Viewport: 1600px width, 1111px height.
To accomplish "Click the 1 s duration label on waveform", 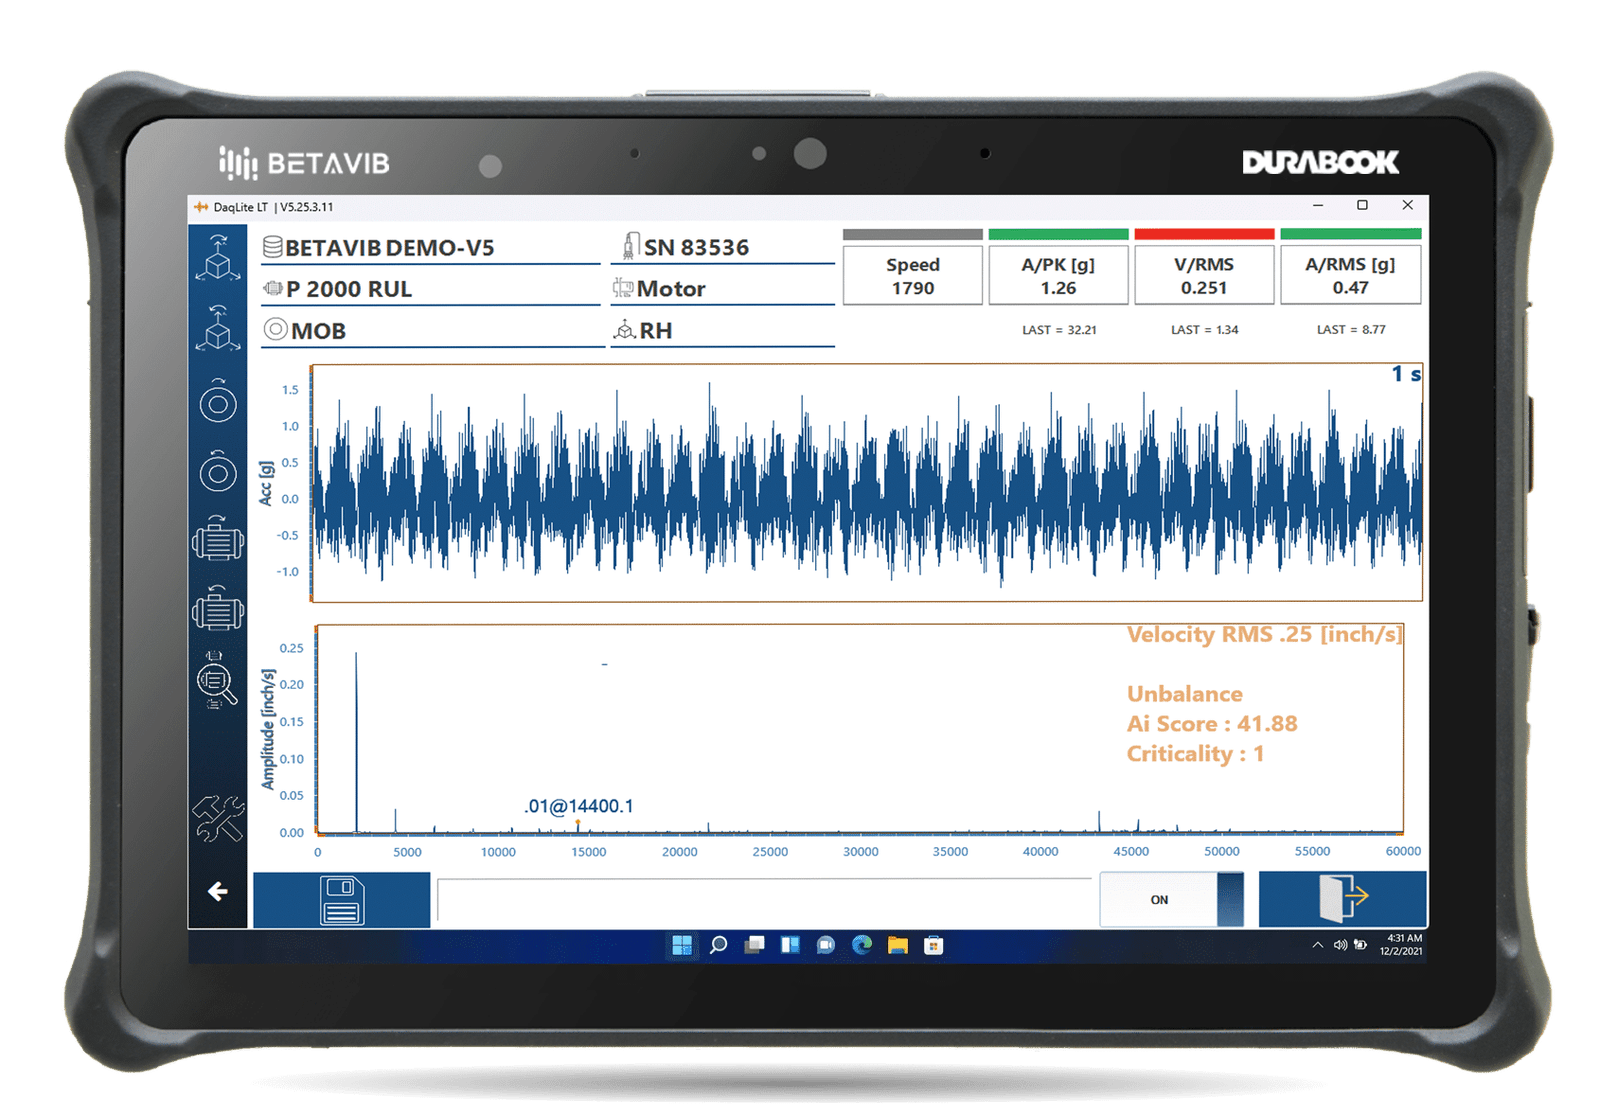I will (1406, 374).
